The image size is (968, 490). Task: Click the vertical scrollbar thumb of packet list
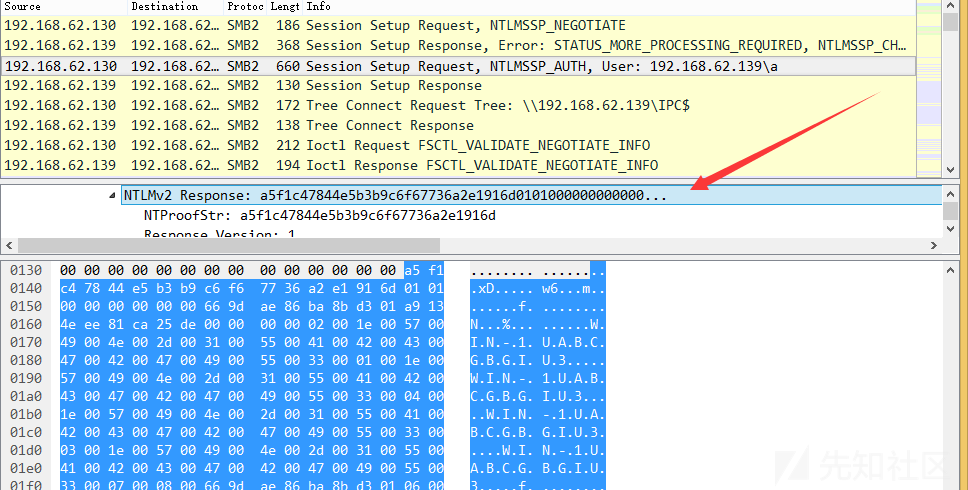951,21
